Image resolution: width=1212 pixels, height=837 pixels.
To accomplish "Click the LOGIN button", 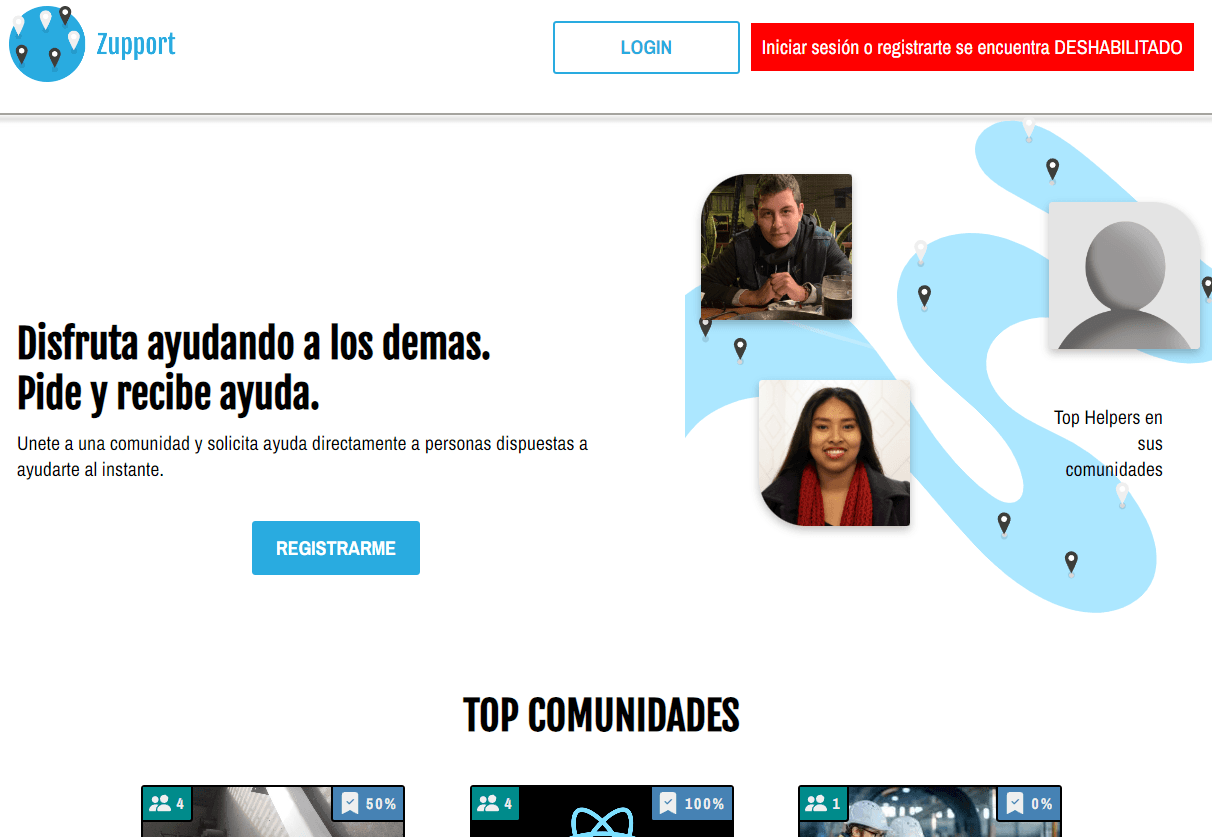I will pos(645,47).
